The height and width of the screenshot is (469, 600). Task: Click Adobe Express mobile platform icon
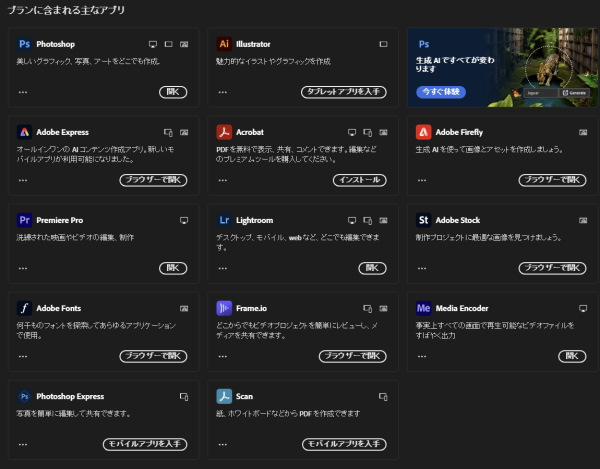[168, 132]
